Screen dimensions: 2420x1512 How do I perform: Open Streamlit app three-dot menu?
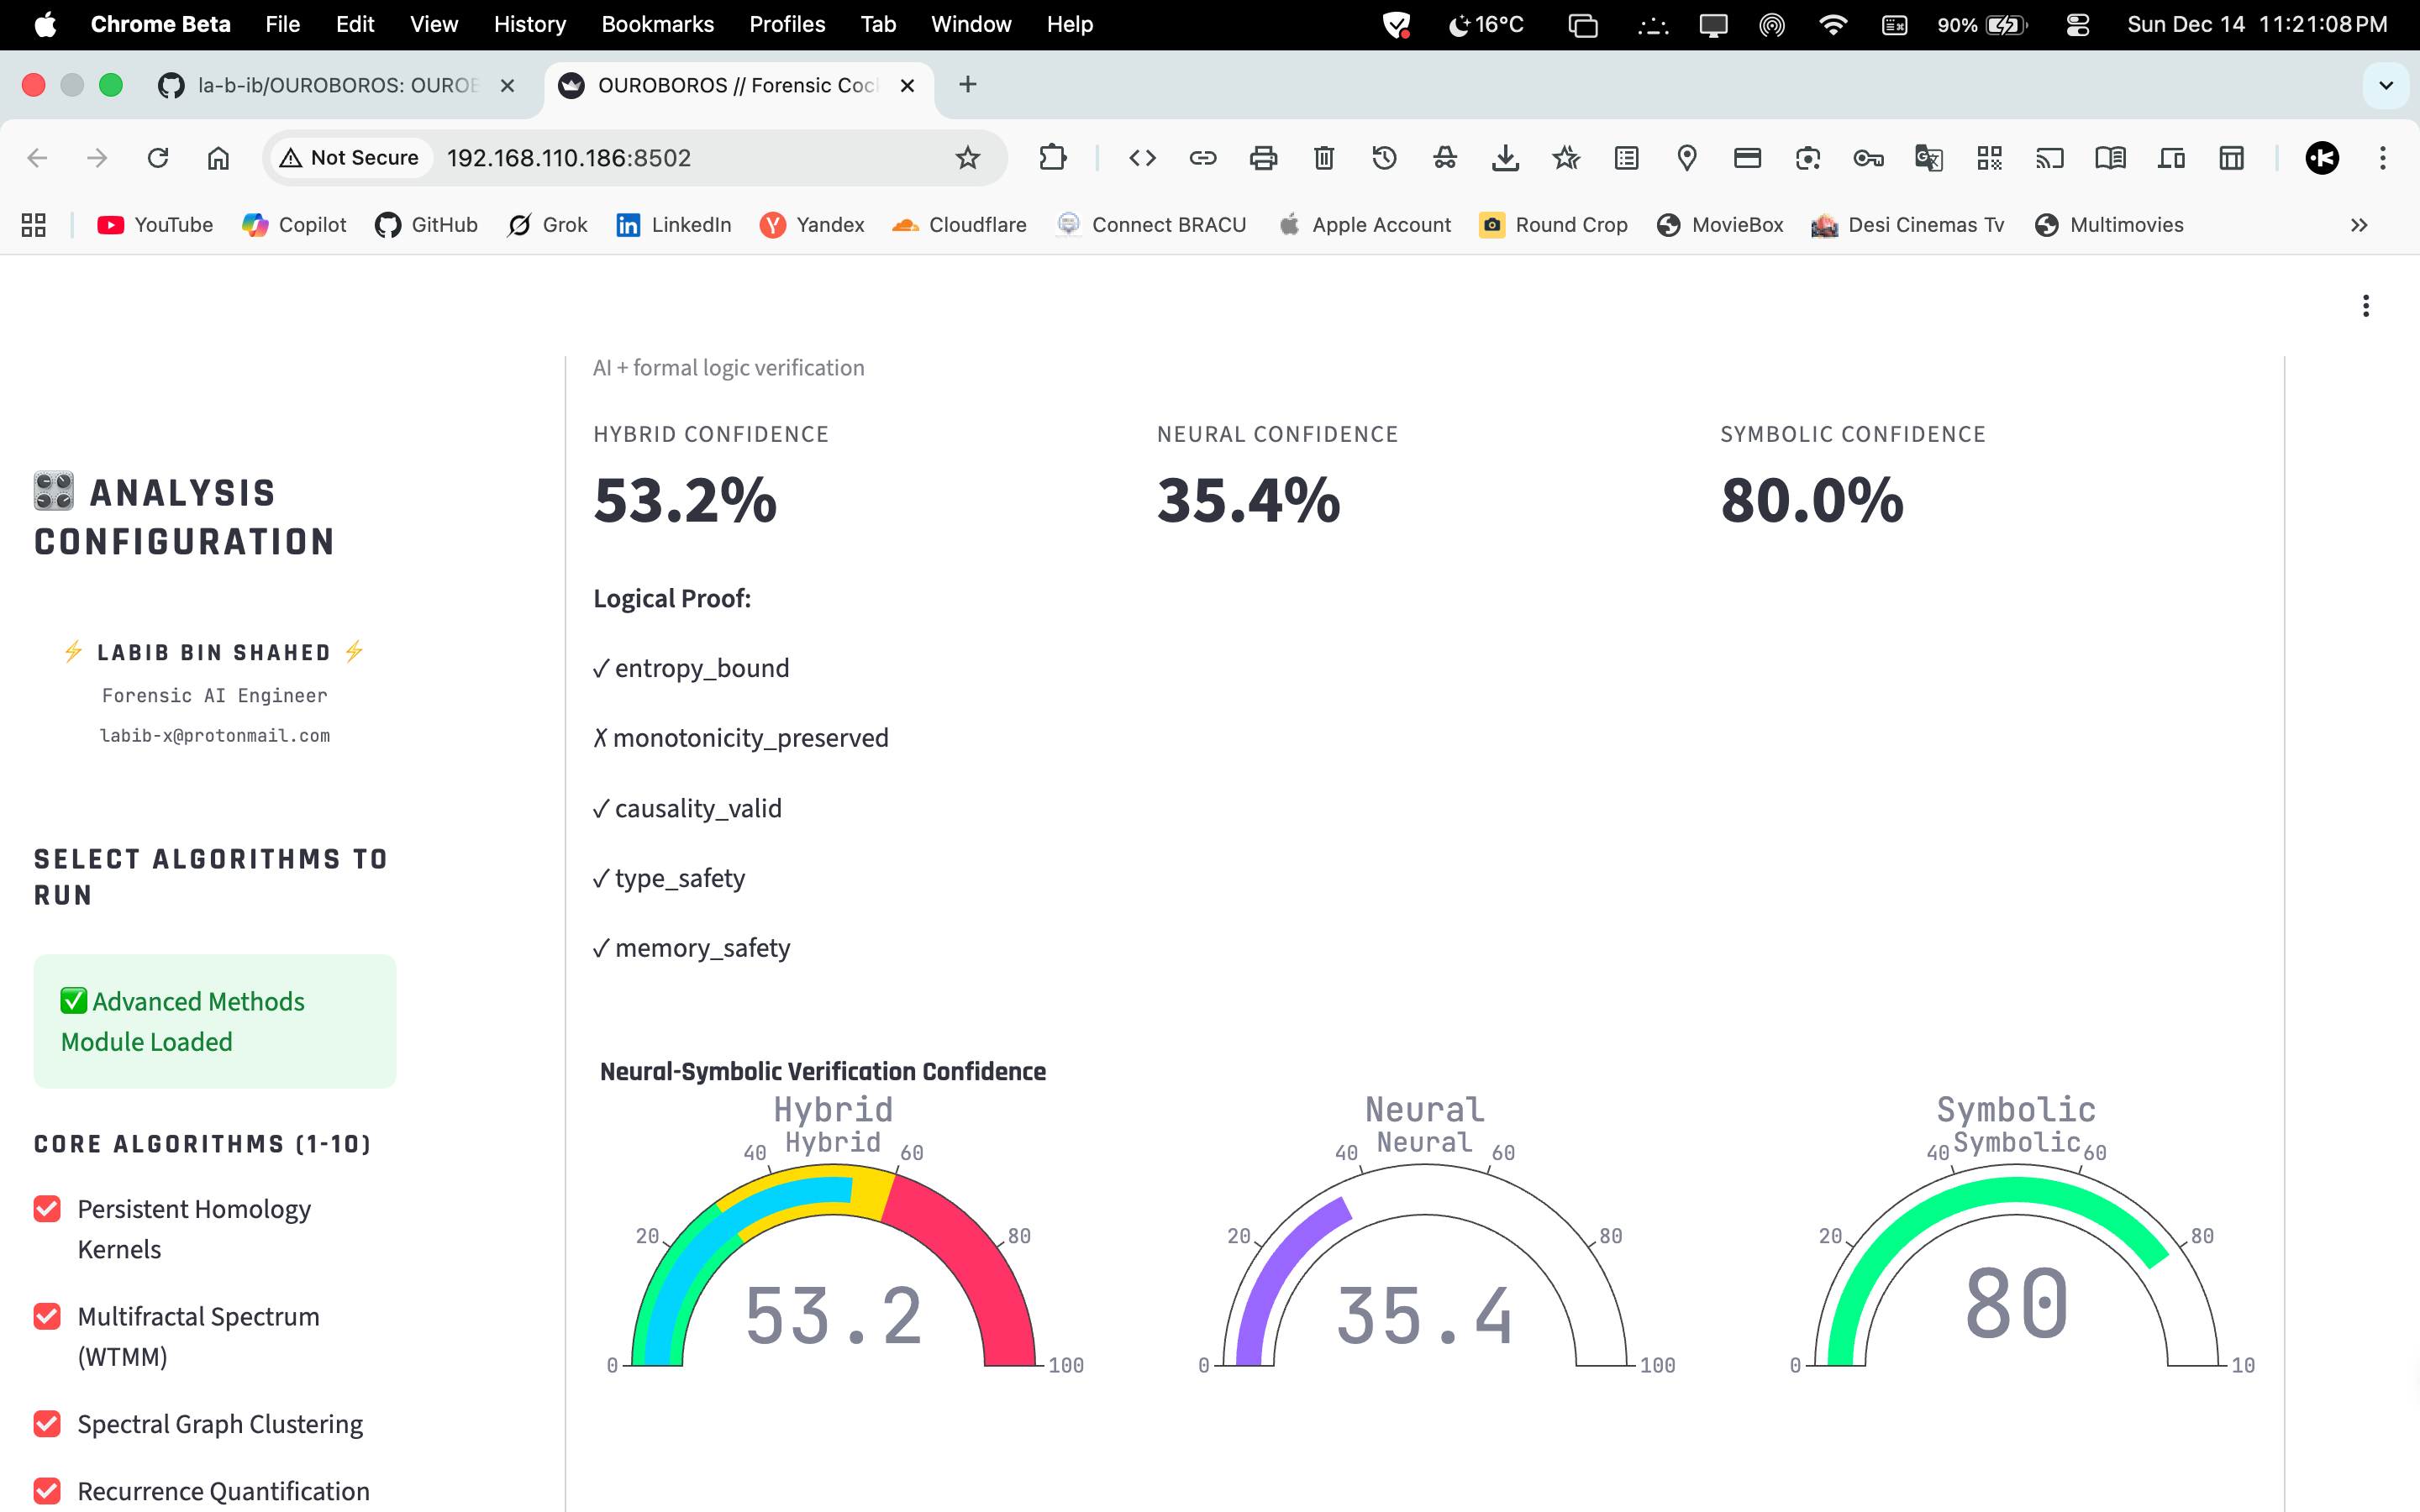coord(2365,306)
